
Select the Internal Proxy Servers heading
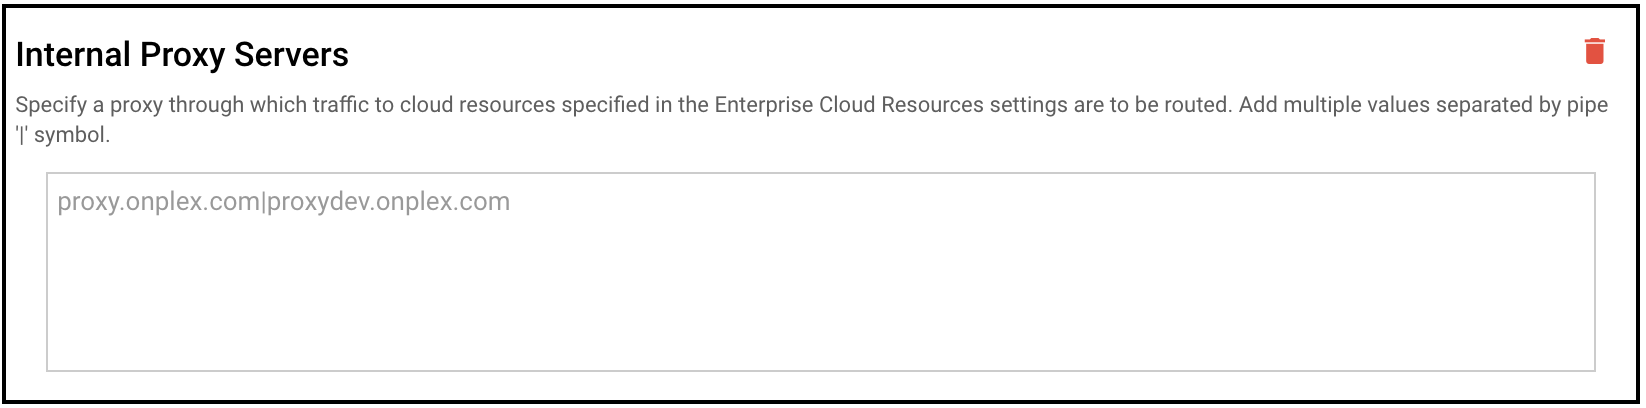[x=182, y=55]
